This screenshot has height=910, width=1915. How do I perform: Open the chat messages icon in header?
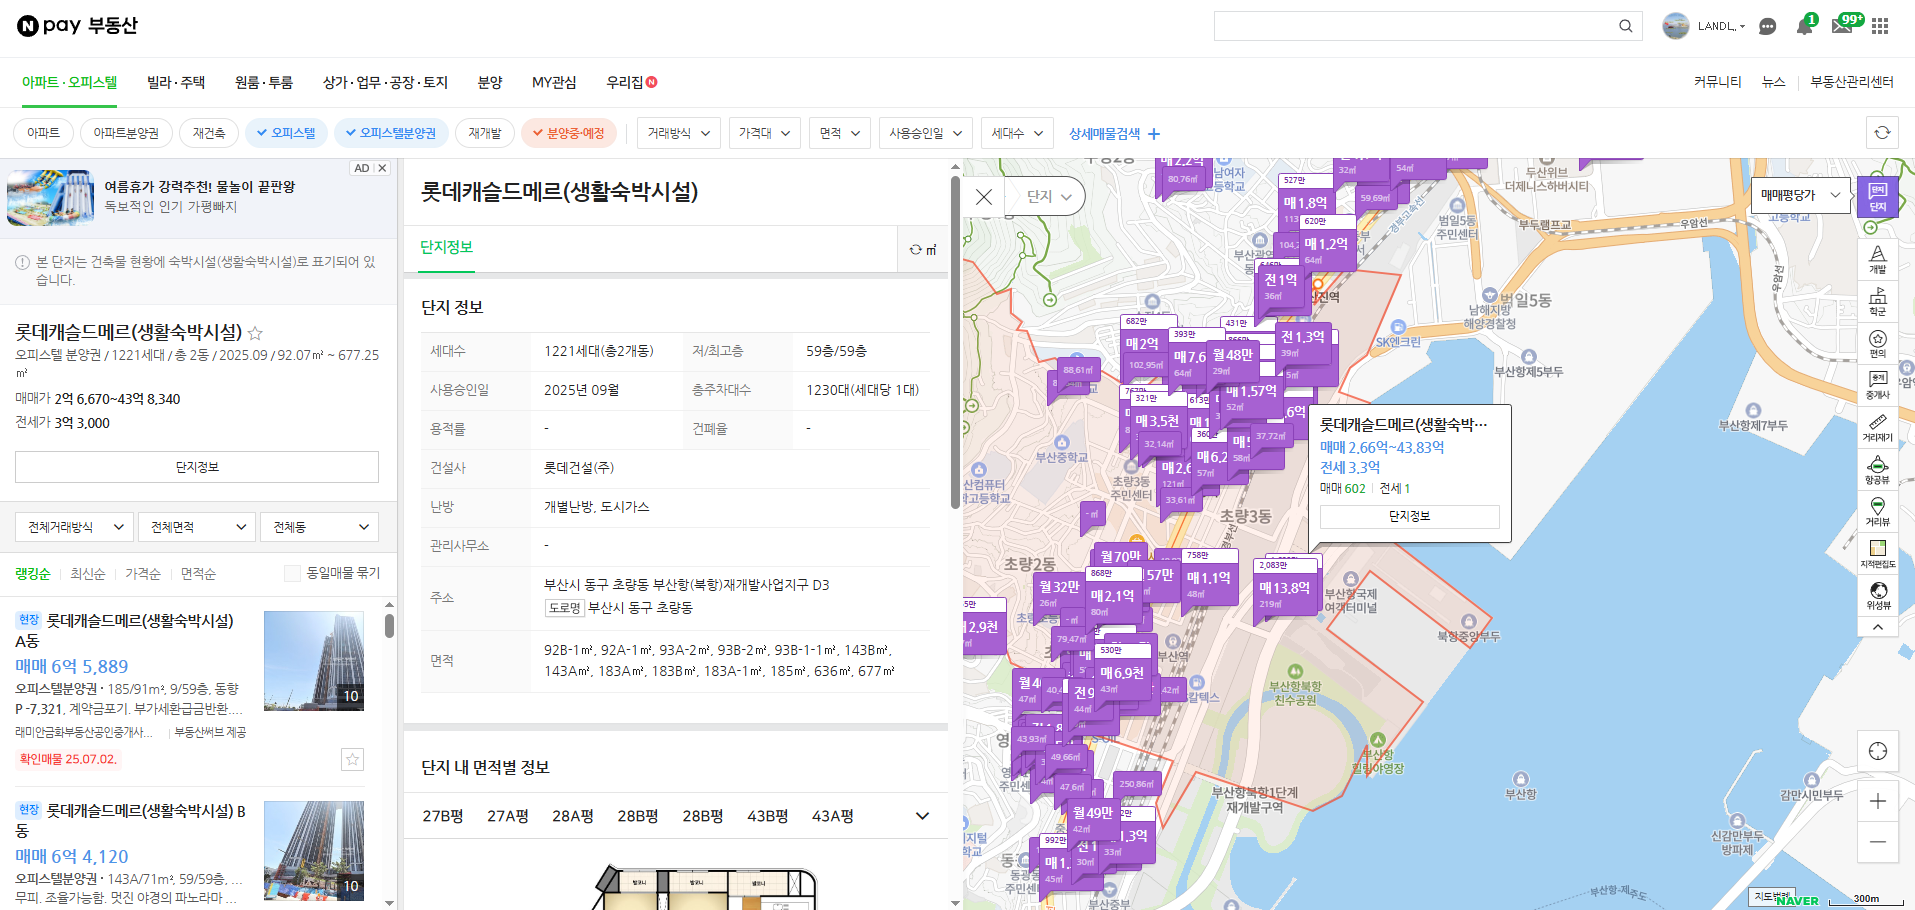[1768, 26]
